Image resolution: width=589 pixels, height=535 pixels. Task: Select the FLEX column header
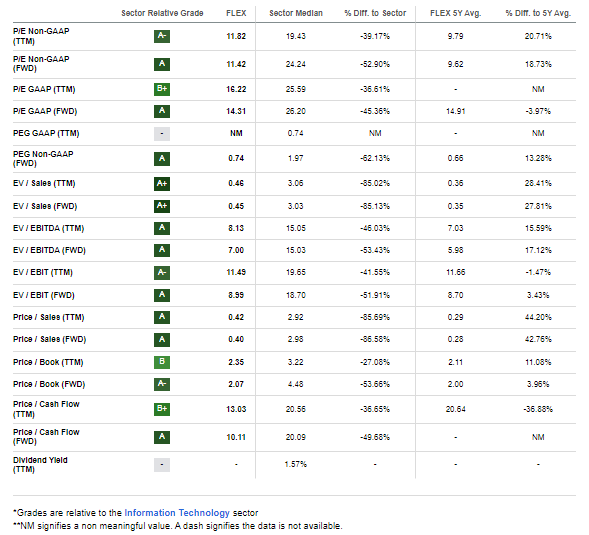pyautogui.click(x=236, y=13)
